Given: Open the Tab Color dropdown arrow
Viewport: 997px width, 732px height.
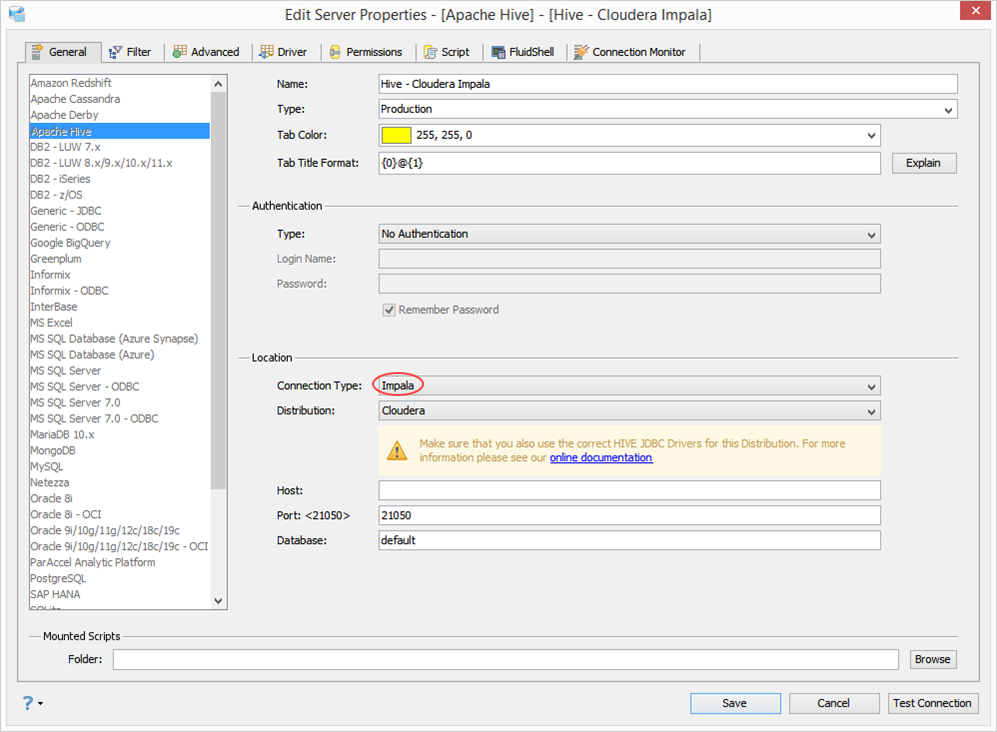Looking at the screenshot, I should click(871, 135).
